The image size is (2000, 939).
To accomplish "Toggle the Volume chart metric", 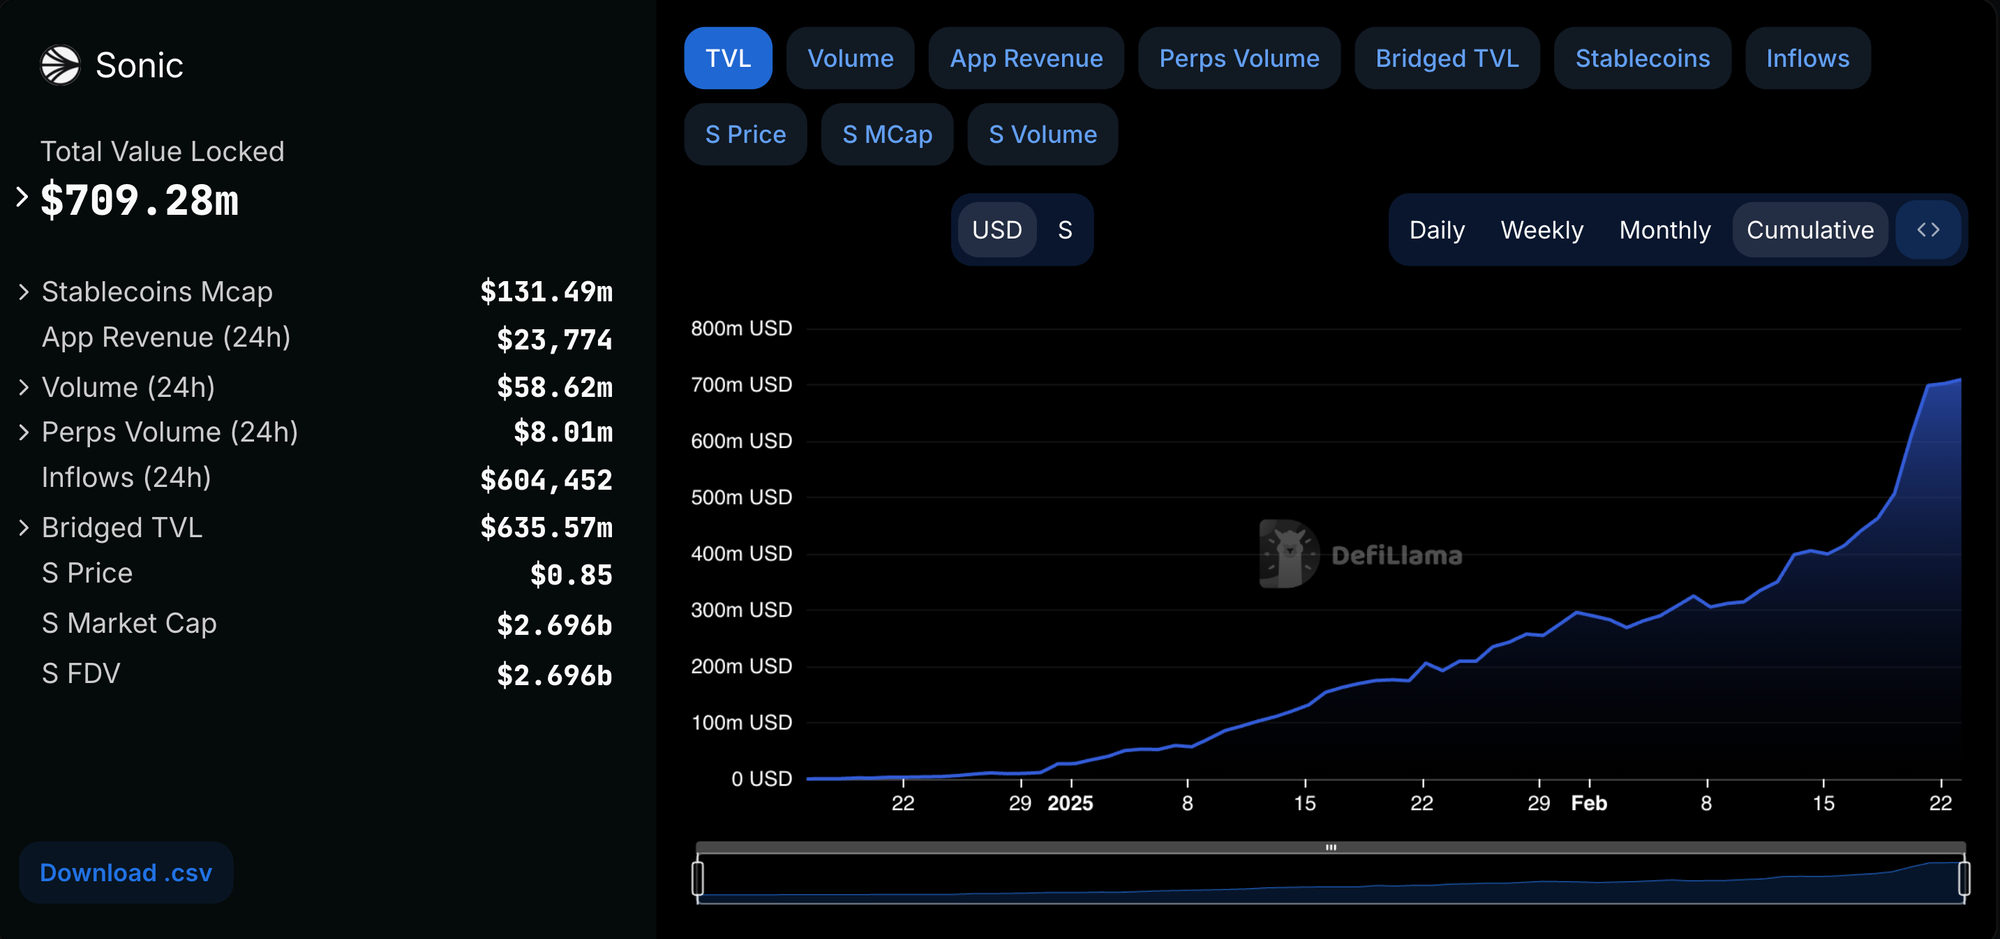I will (x=851, y=58).
